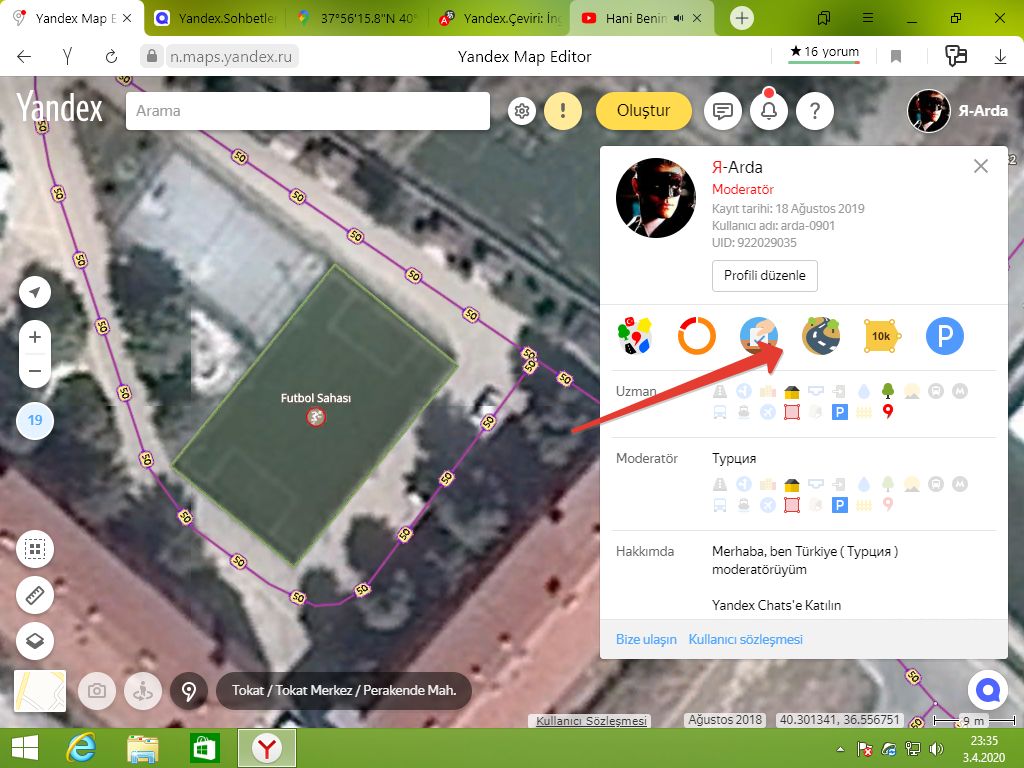Click the Oluştur create button
This screenshot has width=1024, height=768.
(x=643, y=111)
